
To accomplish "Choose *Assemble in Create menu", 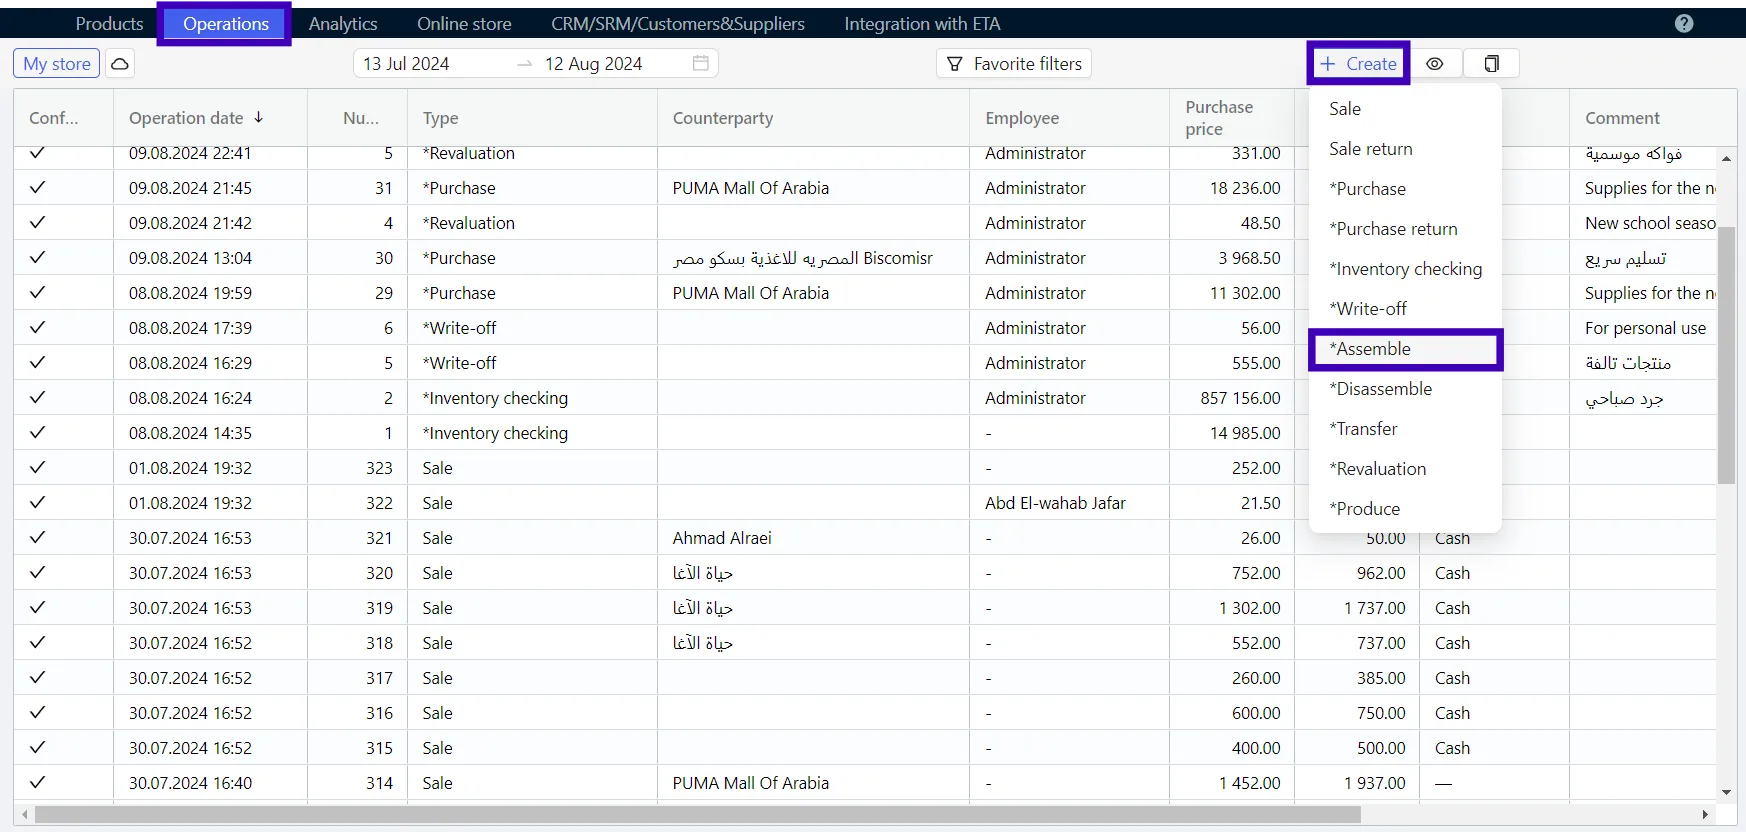I will tap(1405, 349).
